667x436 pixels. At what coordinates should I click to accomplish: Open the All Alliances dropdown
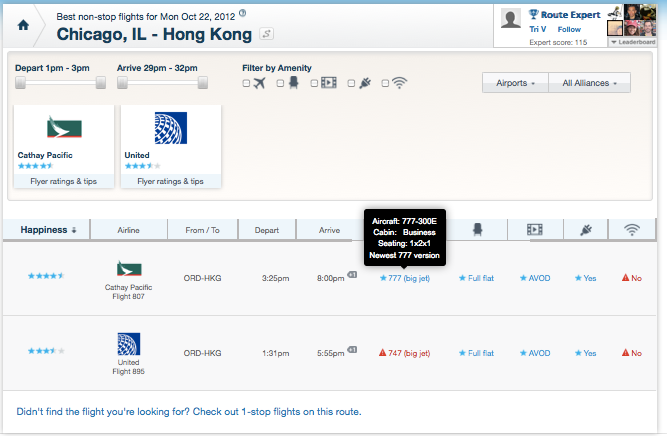click(x=590, y=83)
